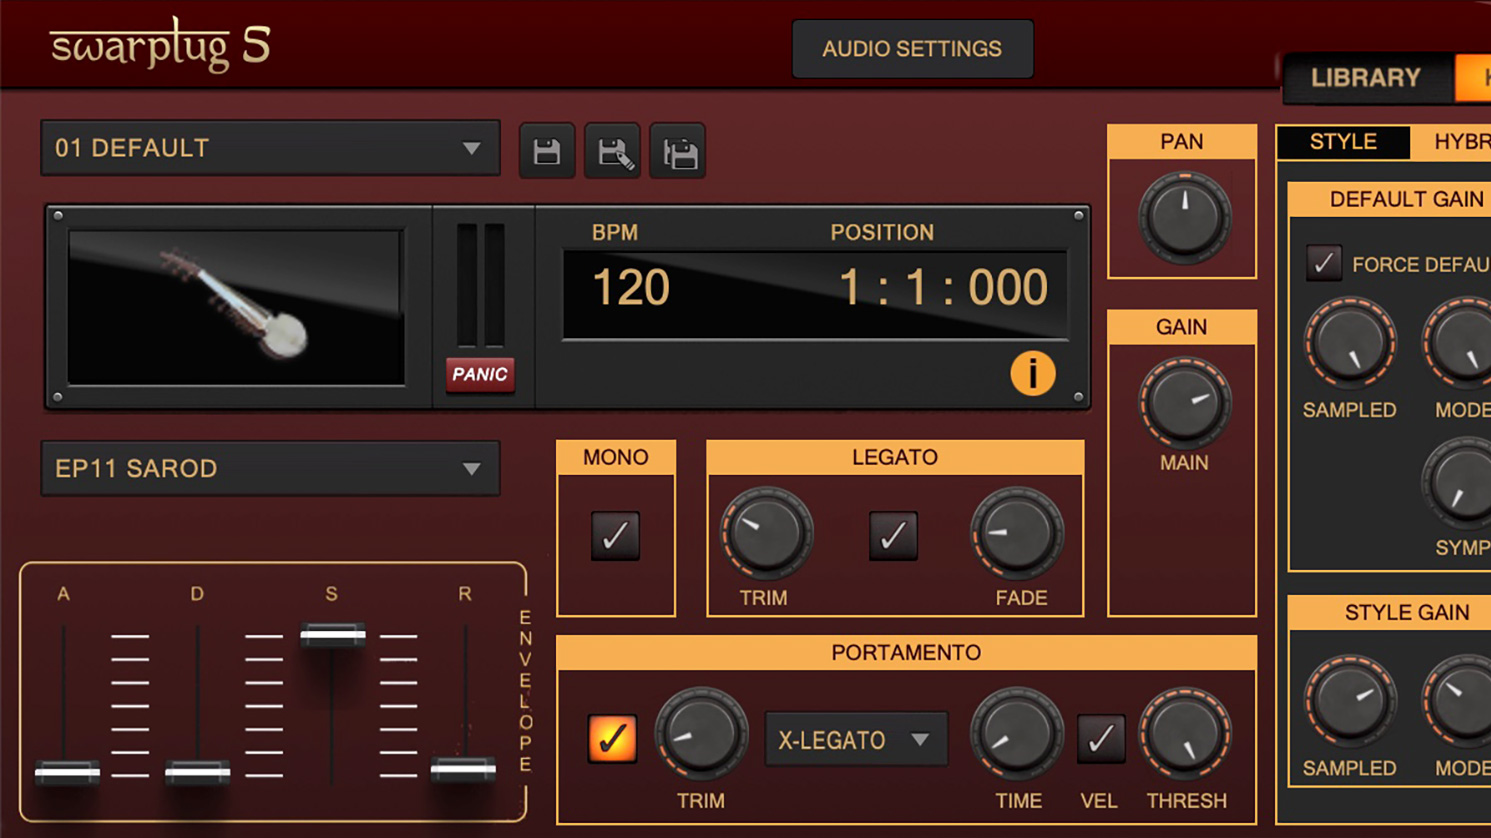Toggle the MONO checkbox
The image size is (1491, 838).
point(615,536)
